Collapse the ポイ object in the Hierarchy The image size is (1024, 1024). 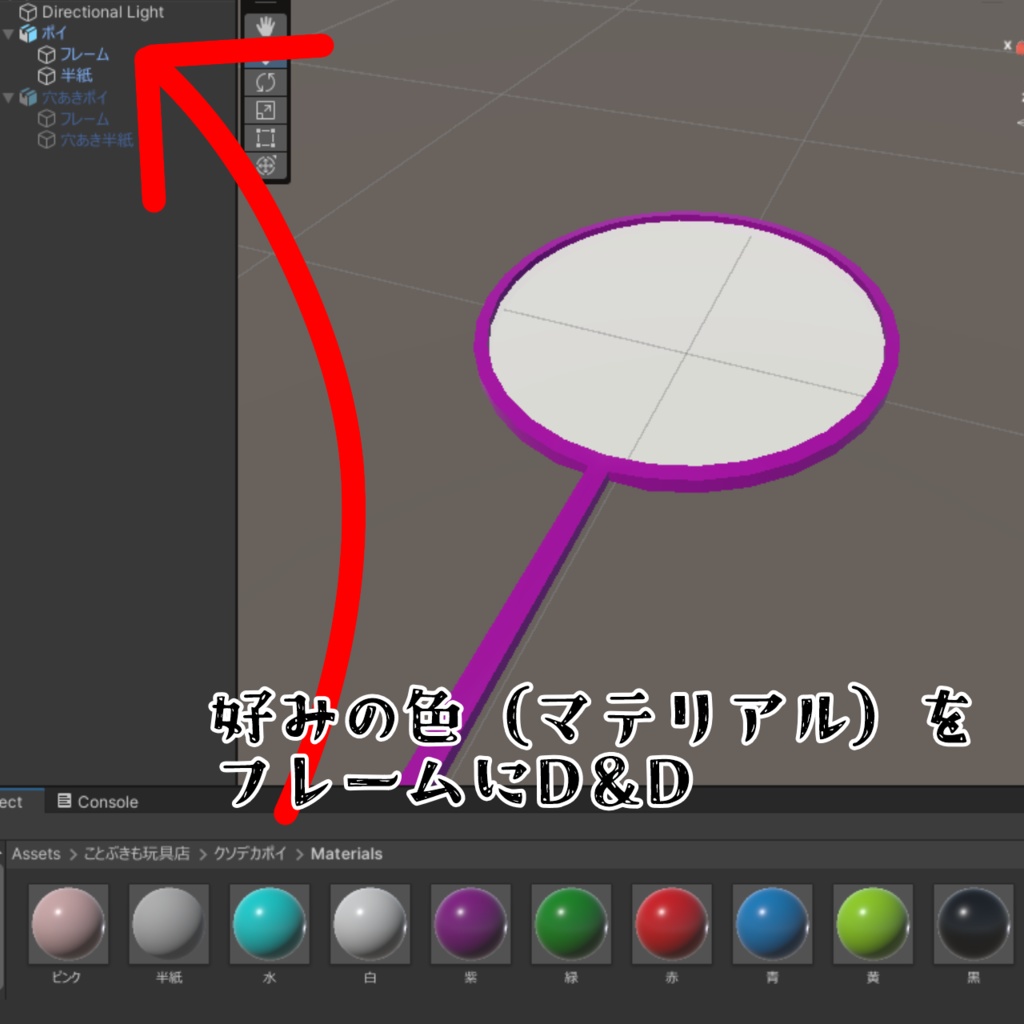(x=7, y=33)
